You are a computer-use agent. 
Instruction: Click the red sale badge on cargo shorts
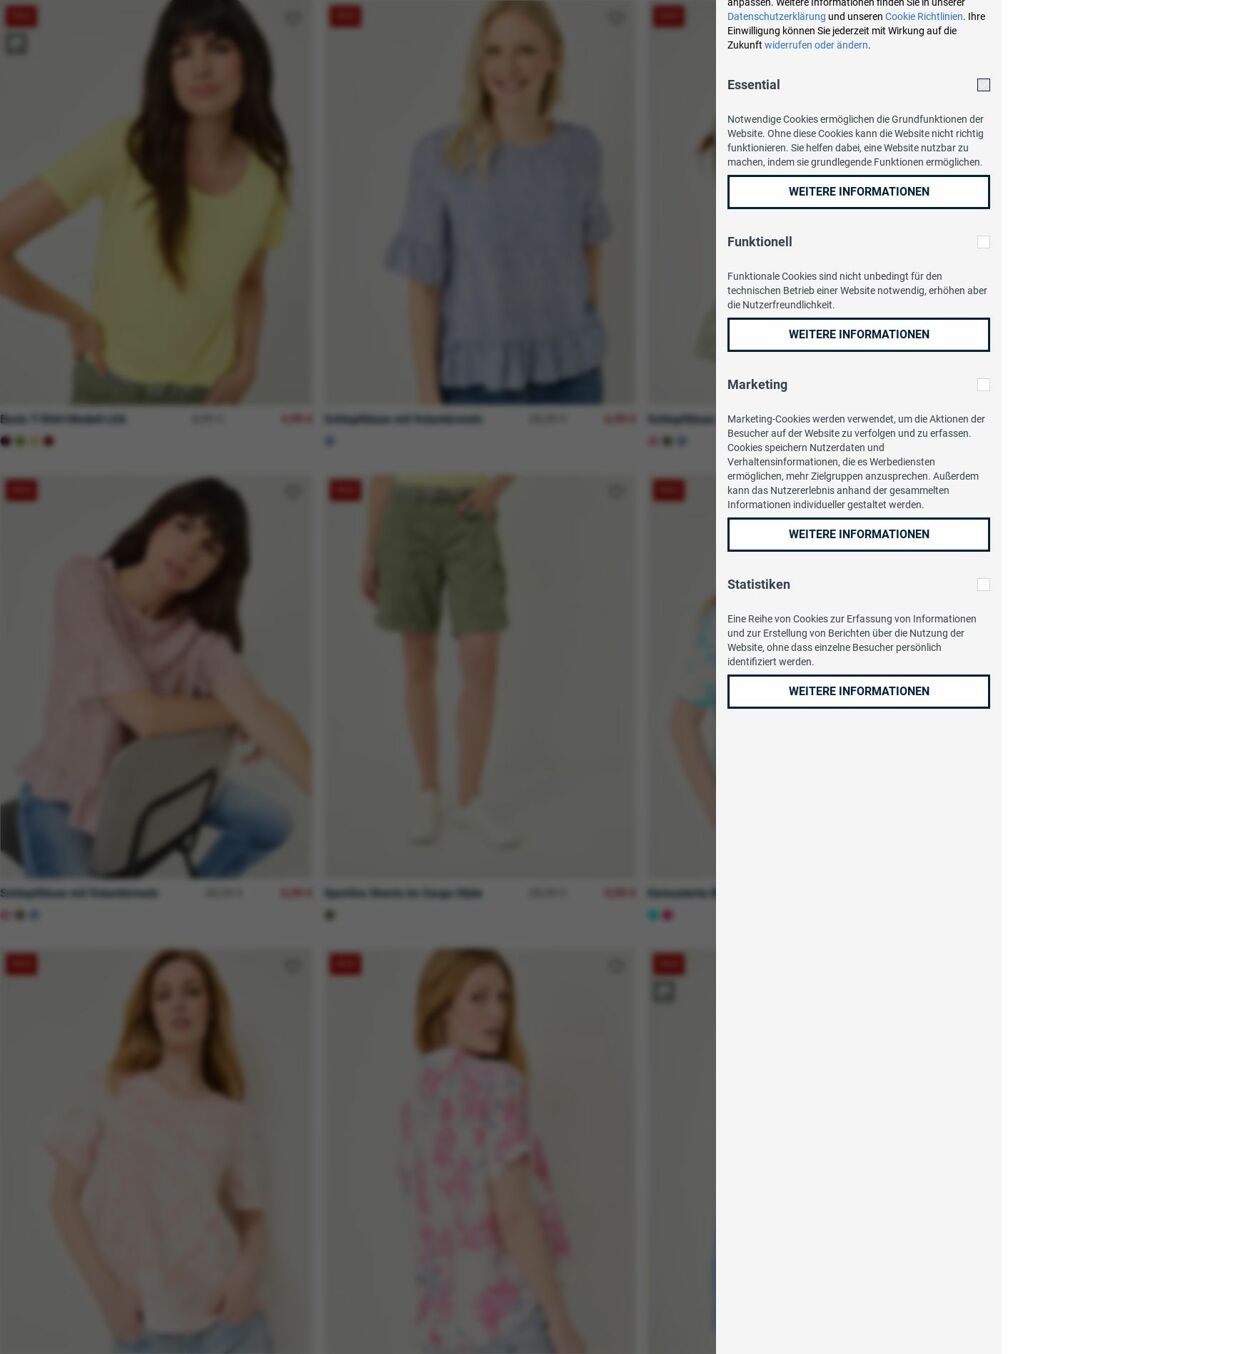click(345, 490)
